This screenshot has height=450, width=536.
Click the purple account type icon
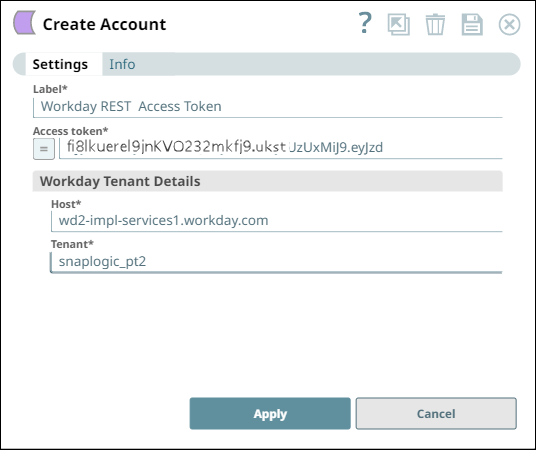pyautogui.click(x=24, y=23)
